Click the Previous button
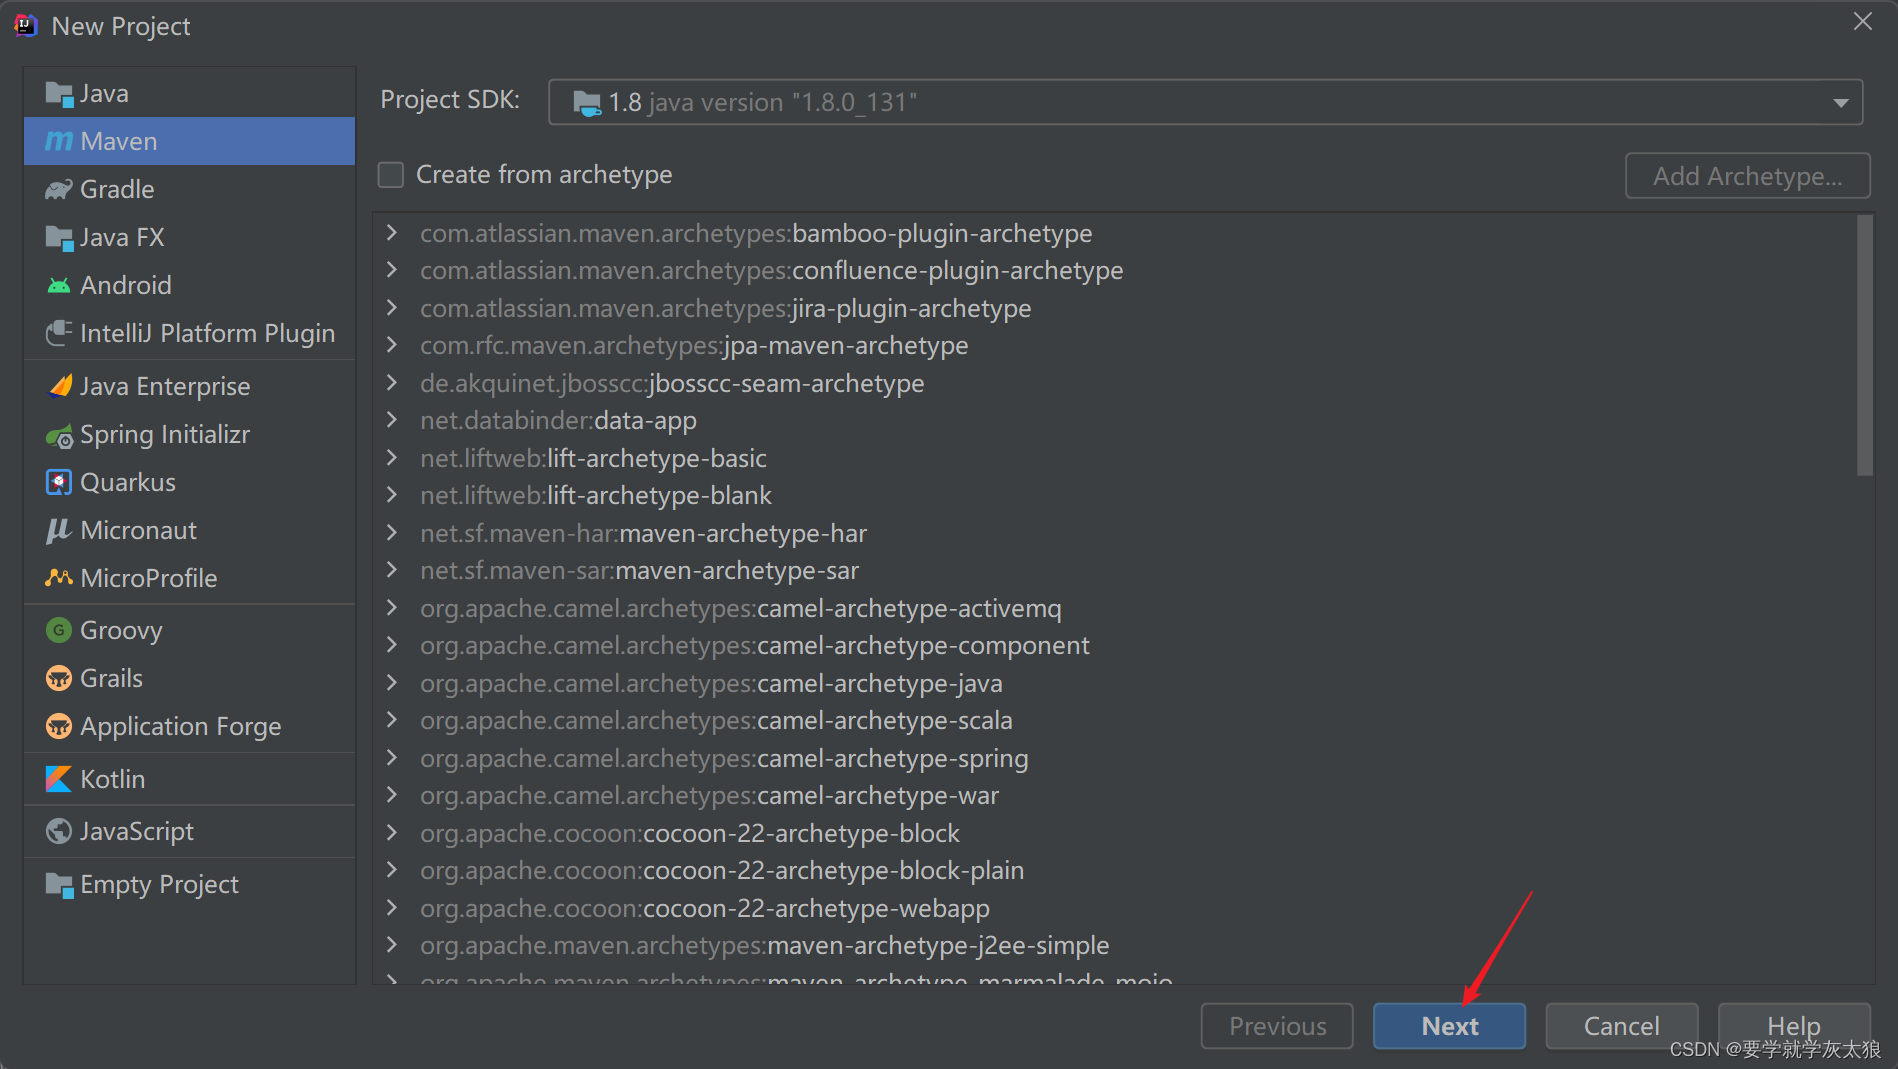The image size is (1898, 1069). [x=1277, y=1026]
